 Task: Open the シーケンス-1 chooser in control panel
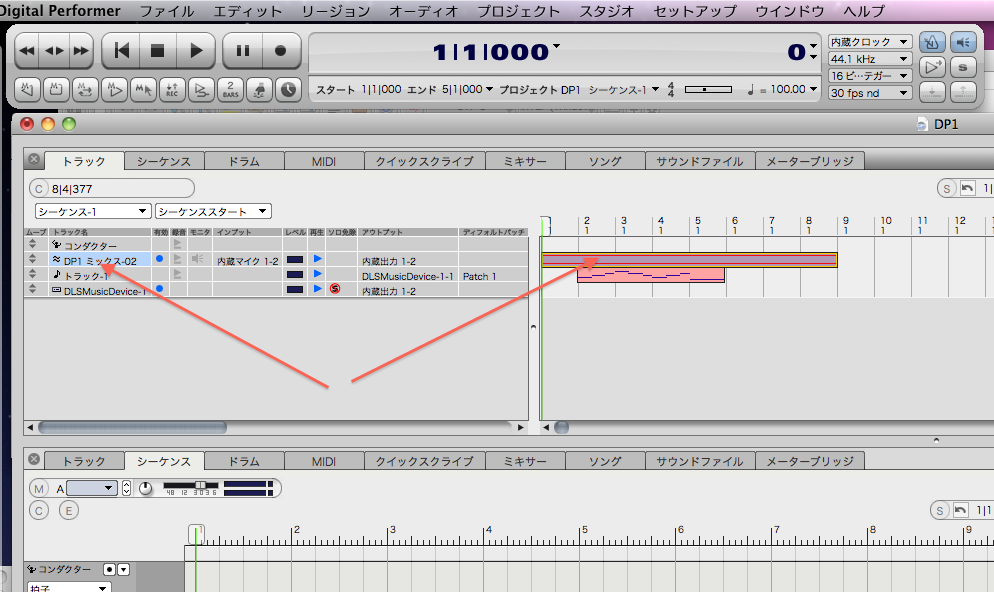624,90
